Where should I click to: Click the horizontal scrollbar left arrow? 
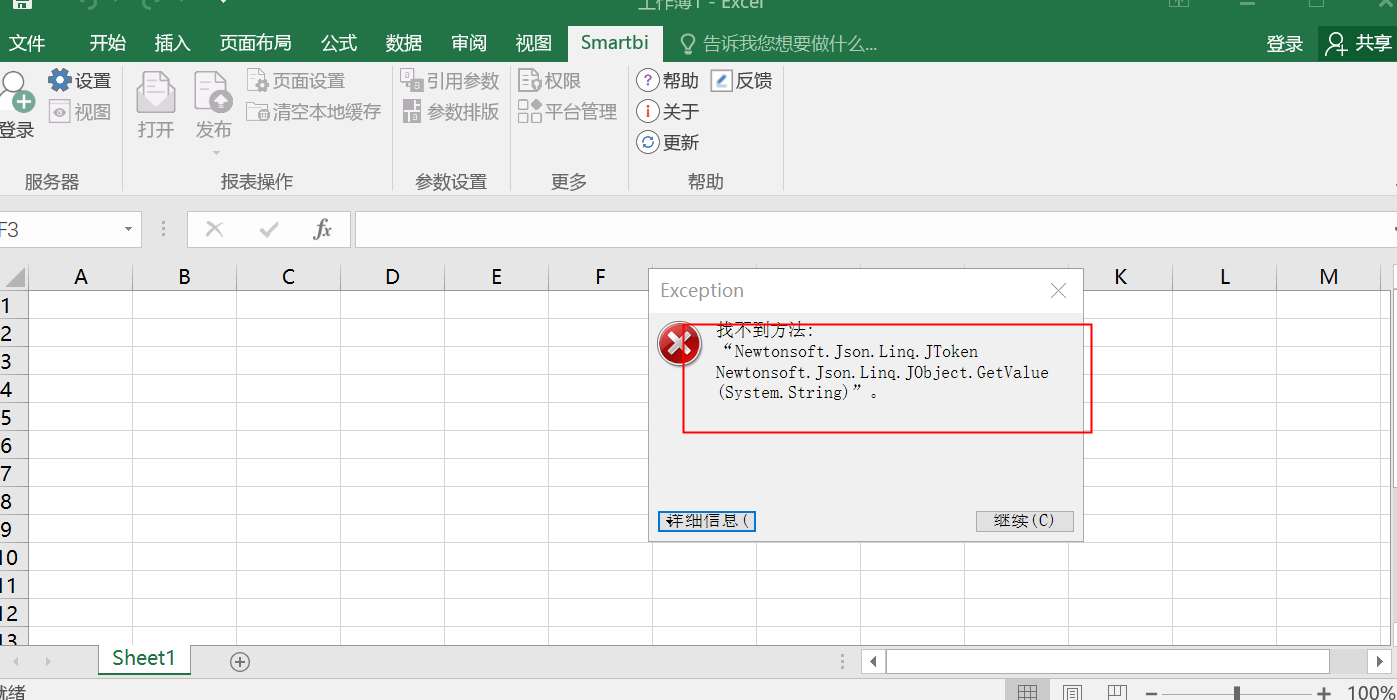873,661
